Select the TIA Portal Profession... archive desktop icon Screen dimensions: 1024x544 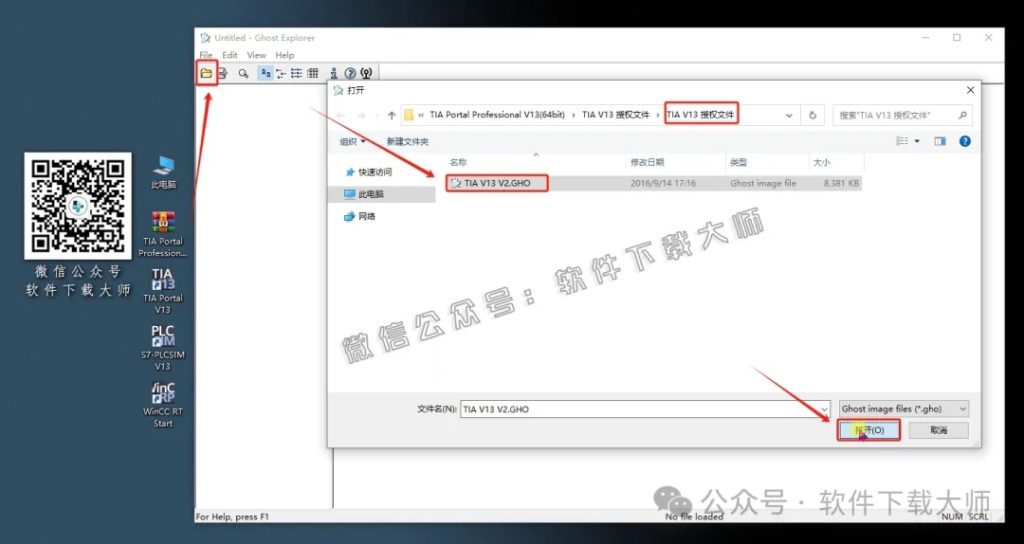[163, 234]
